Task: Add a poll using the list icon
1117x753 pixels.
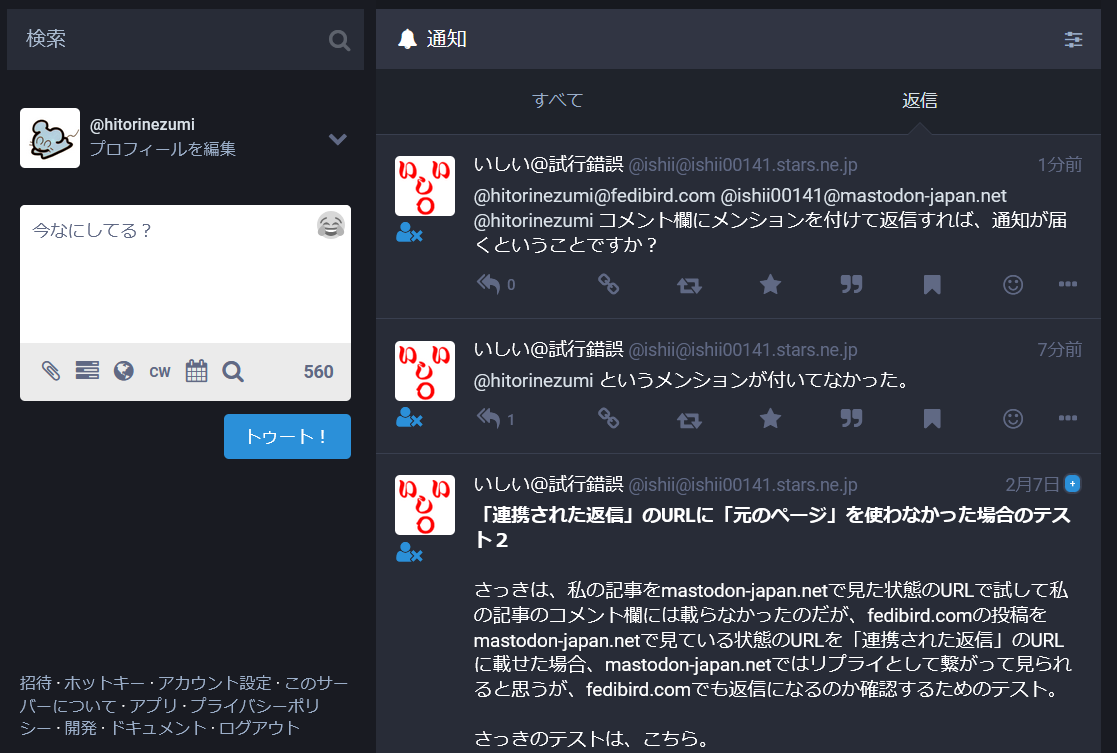Action: [87, 372]
